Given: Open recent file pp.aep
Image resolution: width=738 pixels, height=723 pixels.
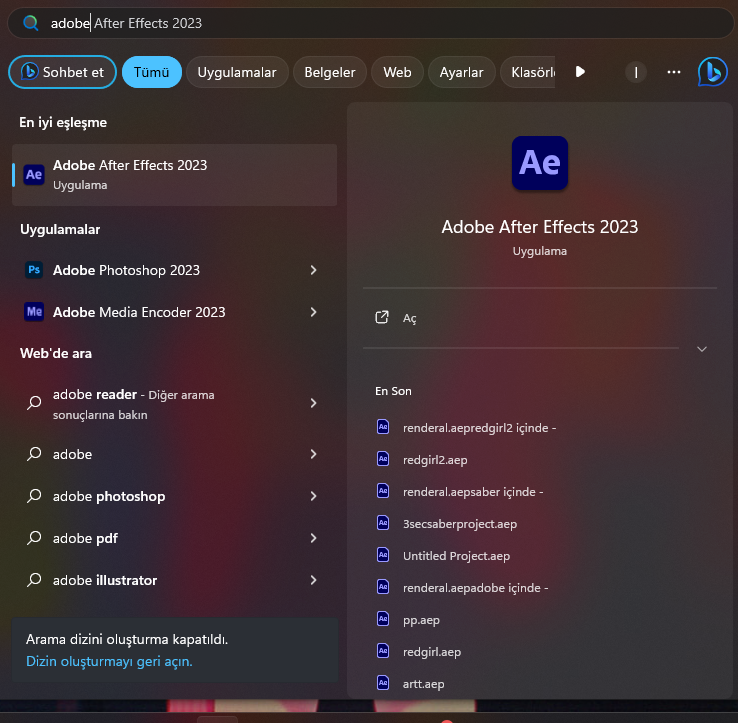Looking at the screenshot, I should coord(421,620).
